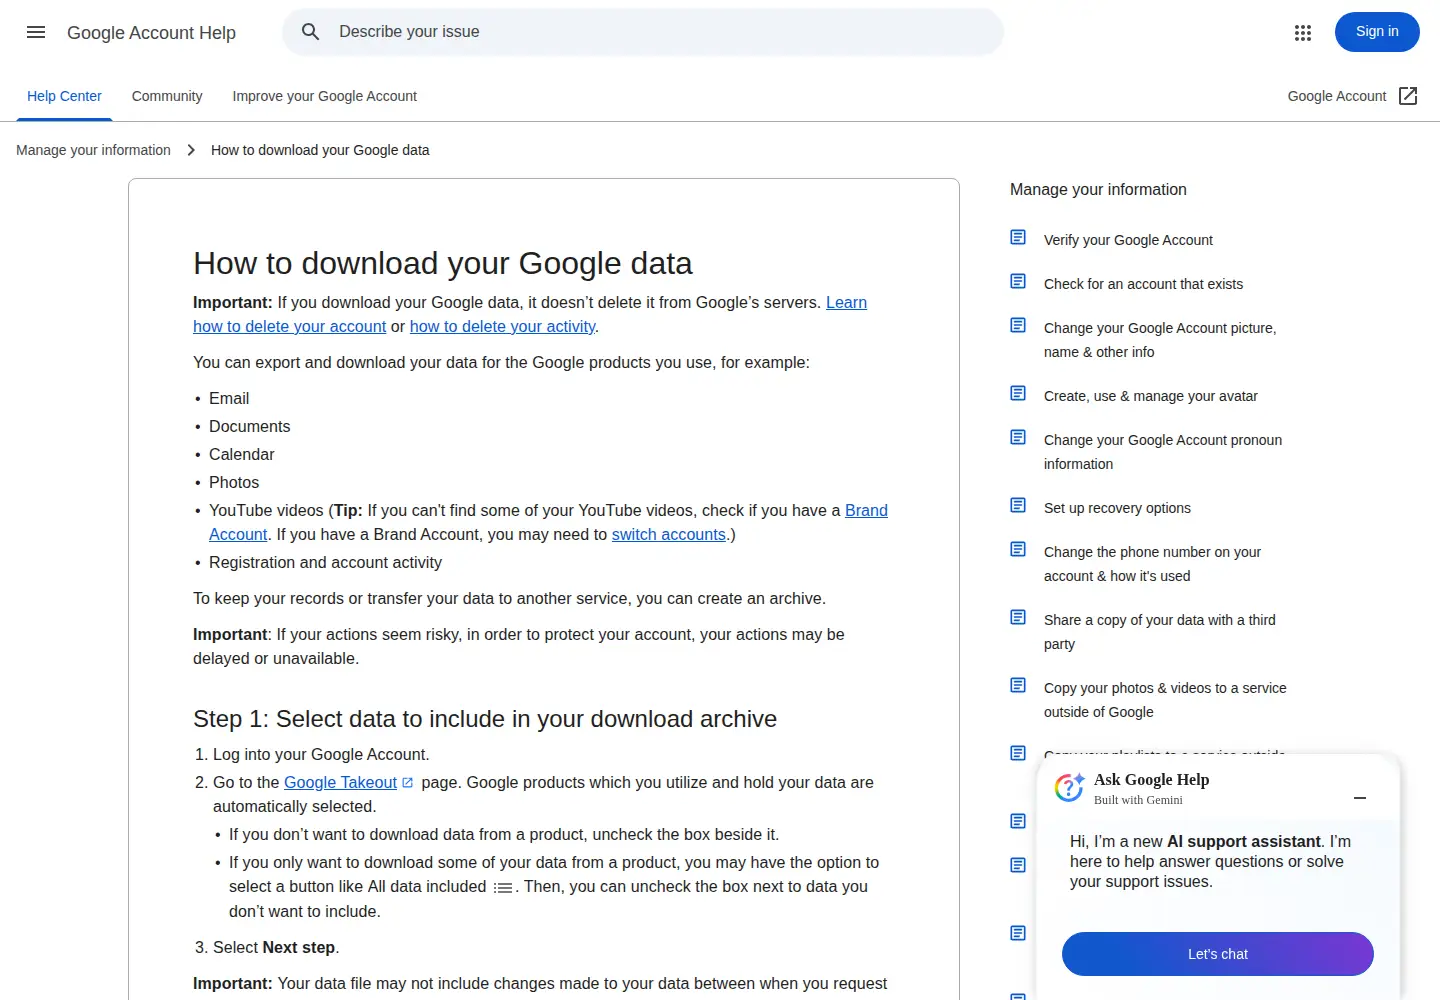The height and width of the screenshot is (1000, 1440).
Task: Click the article icon beside Verify your Google Account
Action: click(x=1018, y=237)
